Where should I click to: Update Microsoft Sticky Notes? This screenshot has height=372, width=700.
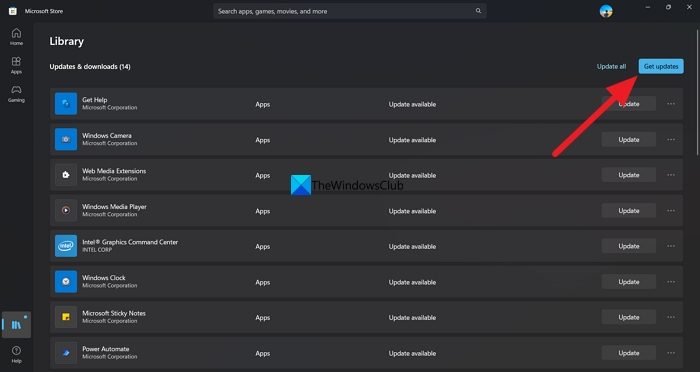(629, 317)
